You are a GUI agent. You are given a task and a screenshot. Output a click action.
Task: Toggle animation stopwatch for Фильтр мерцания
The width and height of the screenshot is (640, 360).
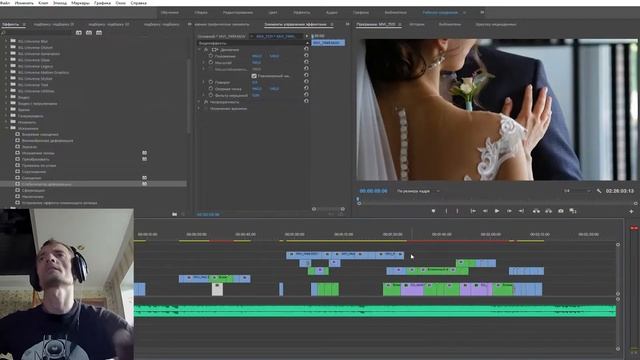(x=211, y=95)
